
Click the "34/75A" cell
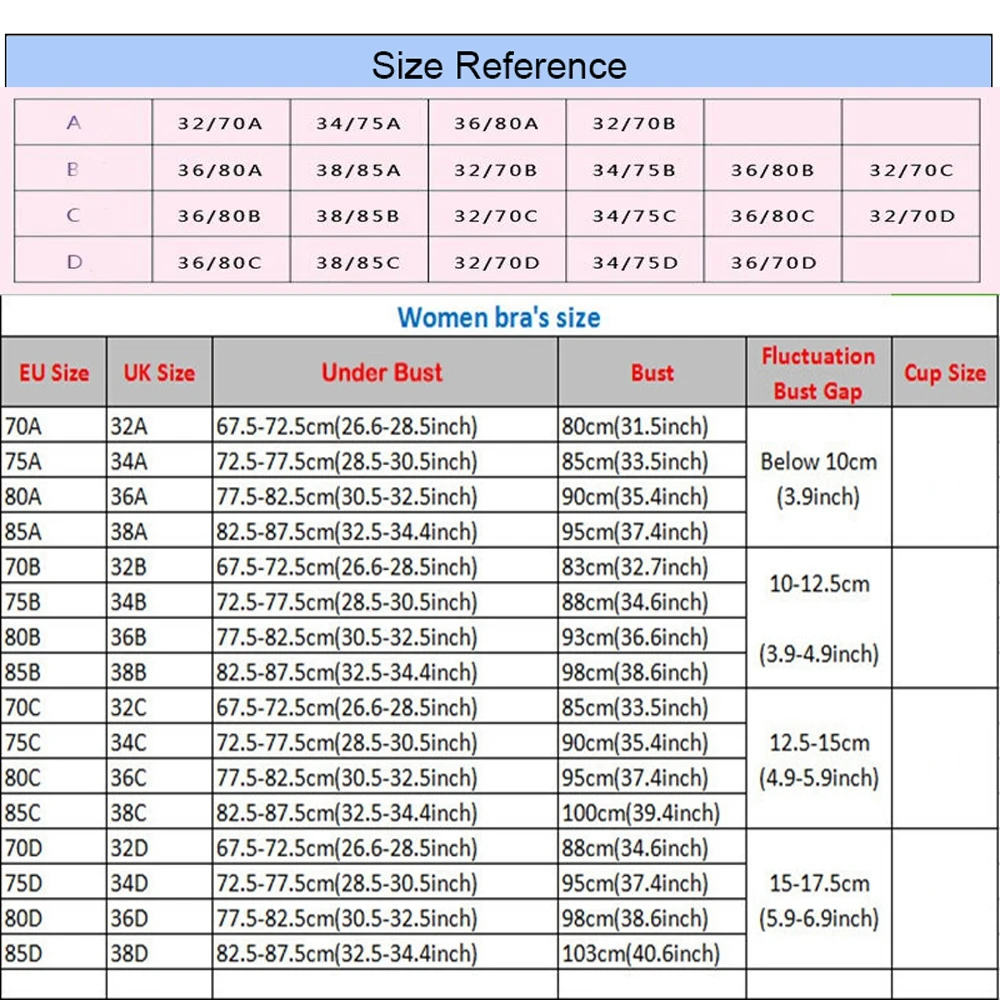(359, 122)
